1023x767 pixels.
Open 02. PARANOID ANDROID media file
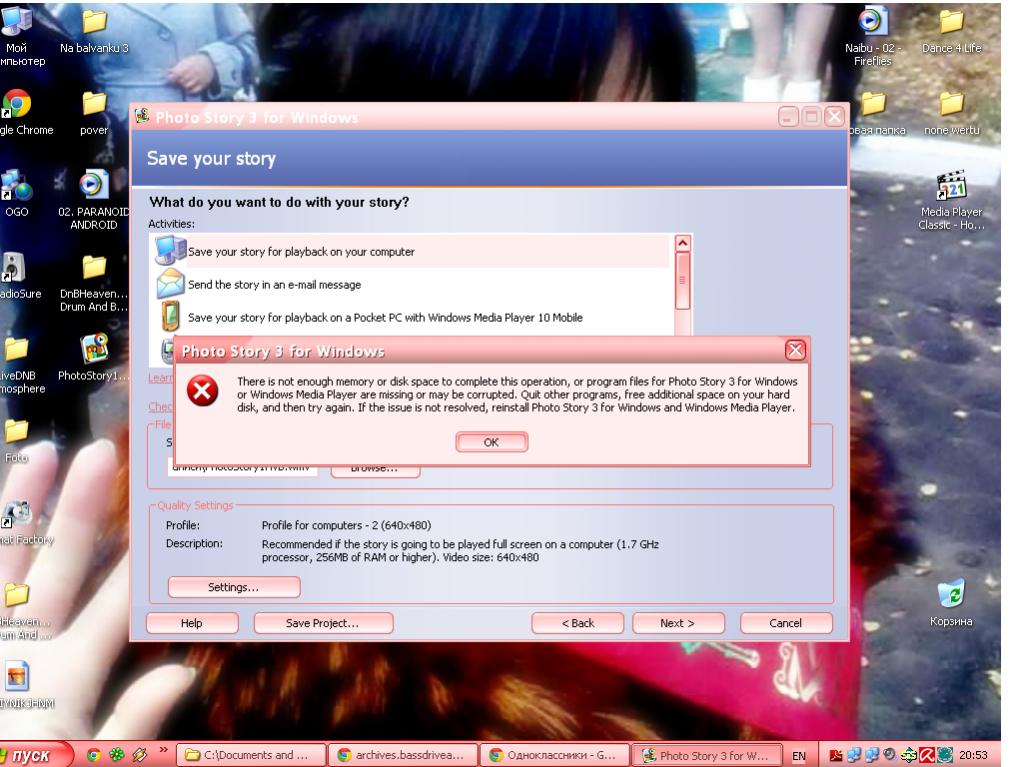pyautogui.click(x=93, y=201)
